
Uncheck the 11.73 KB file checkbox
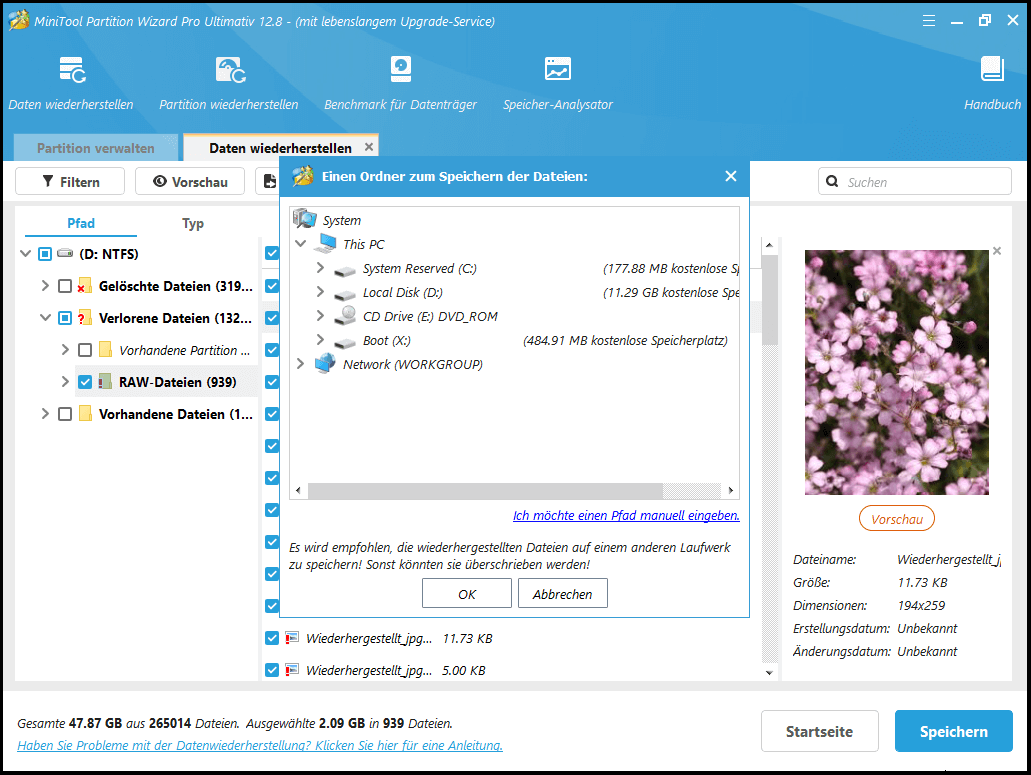(272, 638)
